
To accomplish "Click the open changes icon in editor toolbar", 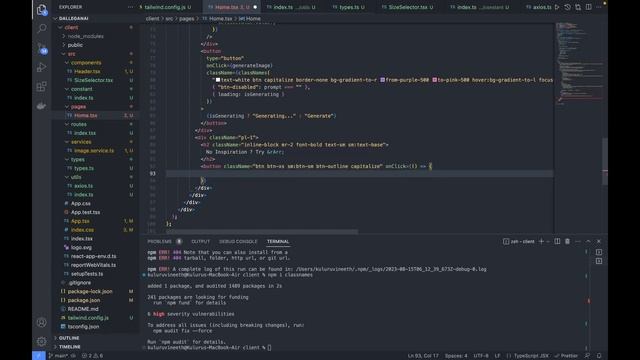I will tap(578, 7).
